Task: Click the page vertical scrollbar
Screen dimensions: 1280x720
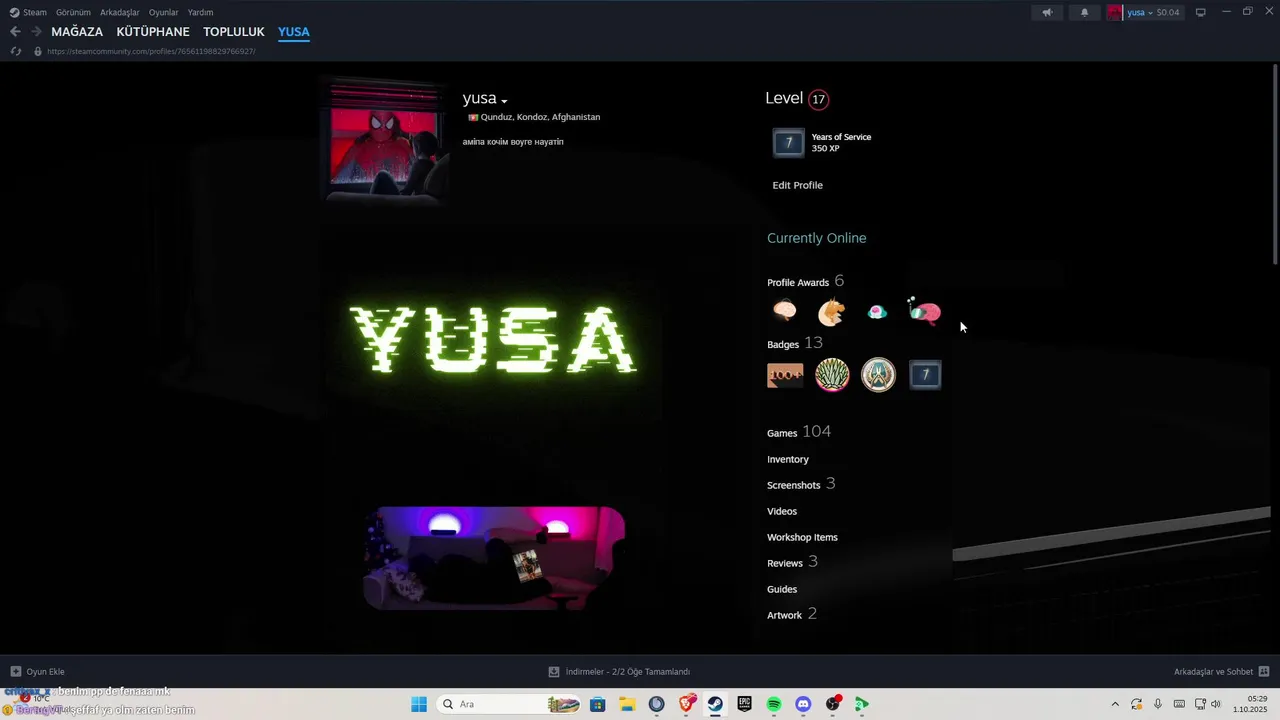Action: 1275,165
